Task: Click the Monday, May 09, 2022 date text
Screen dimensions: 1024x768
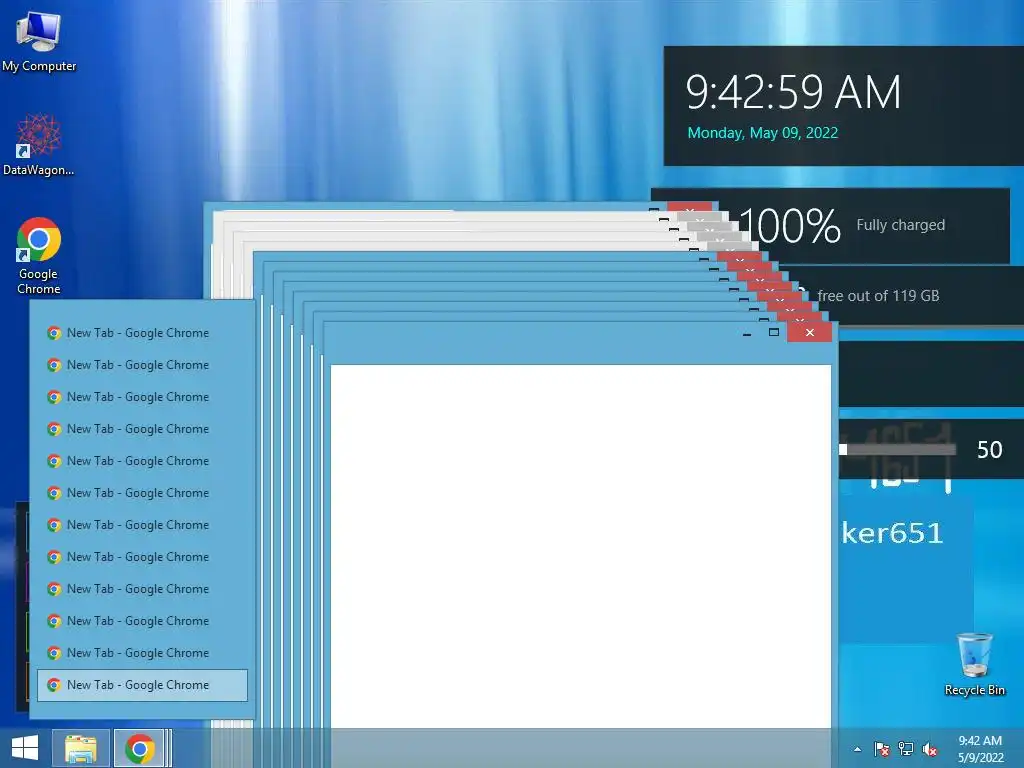Action: pos(763,133)
